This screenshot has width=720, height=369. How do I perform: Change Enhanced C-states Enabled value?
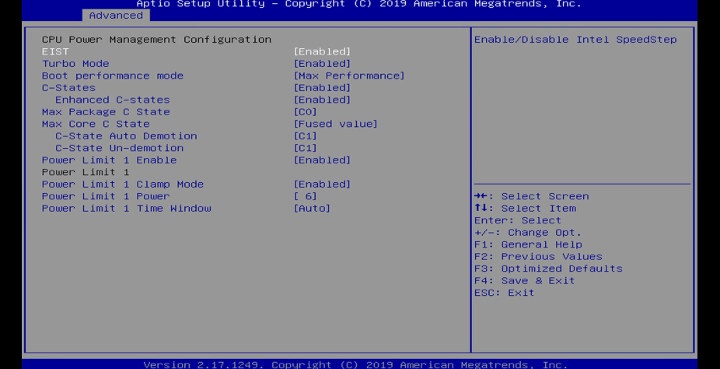pos(322,100)
